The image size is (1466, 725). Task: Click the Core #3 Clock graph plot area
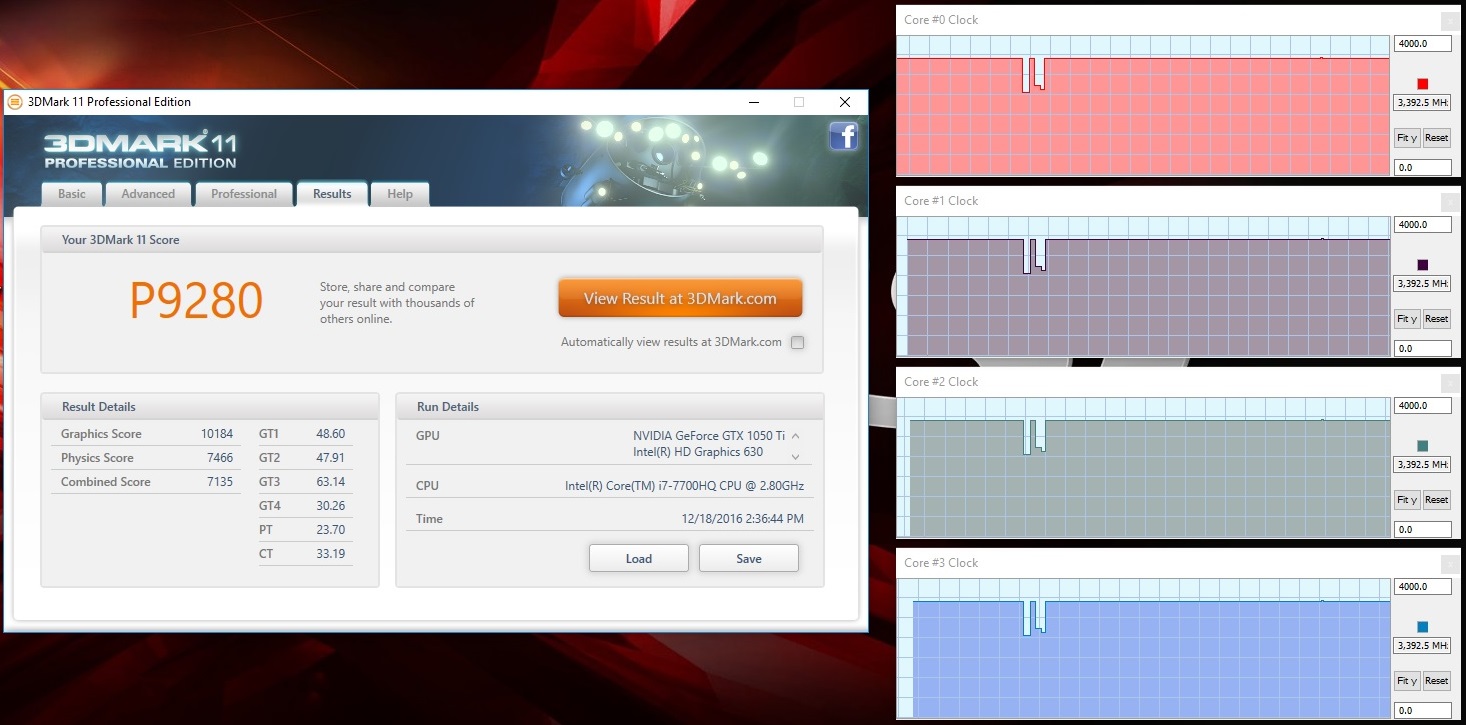coord(1143,649)
